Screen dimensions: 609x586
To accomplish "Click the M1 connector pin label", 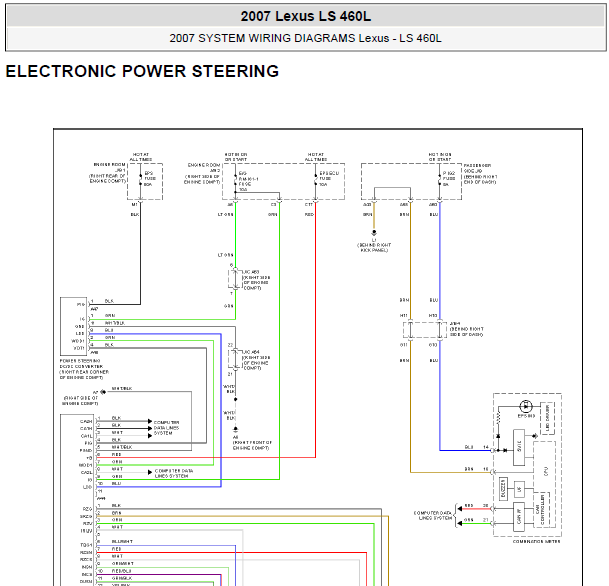I will [134, 205].
